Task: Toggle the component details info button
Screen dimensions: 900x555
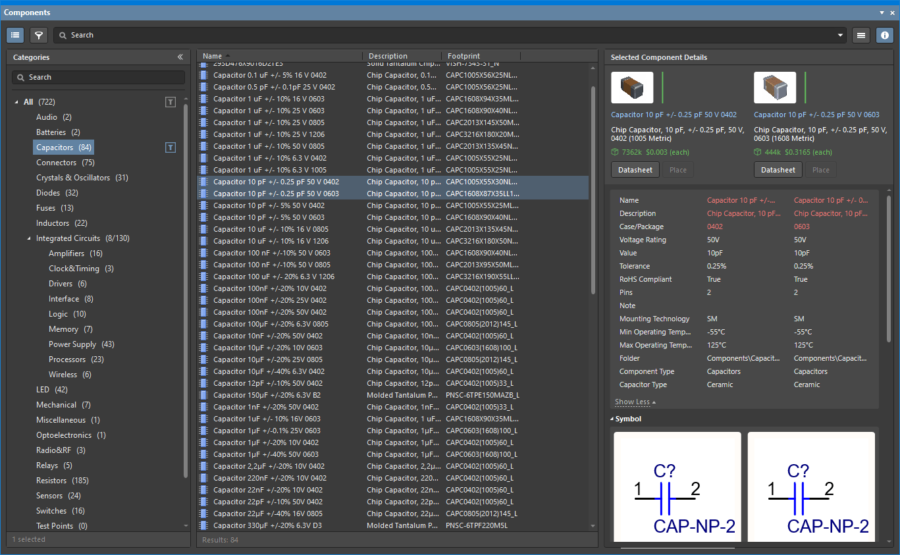Action: [x=885, y=35]
